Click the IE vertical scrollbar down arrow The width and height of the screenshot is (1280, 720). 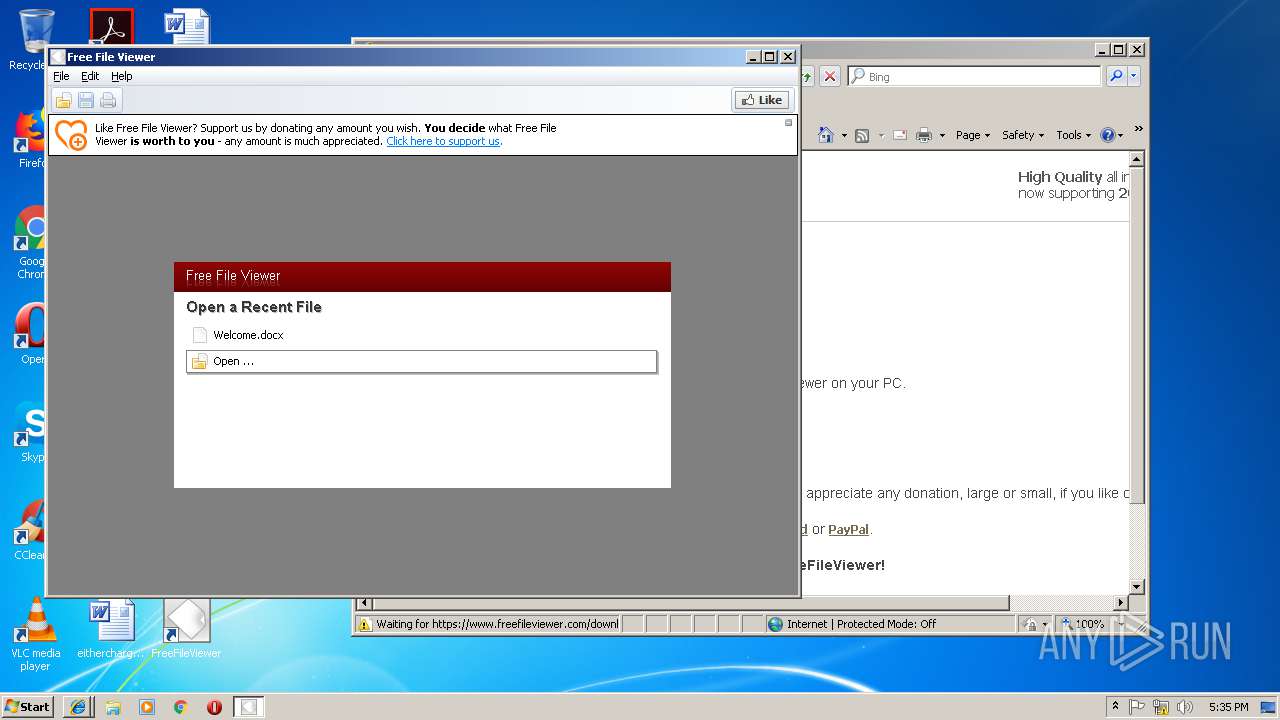pyautogui.click(x=1136, y=587)
